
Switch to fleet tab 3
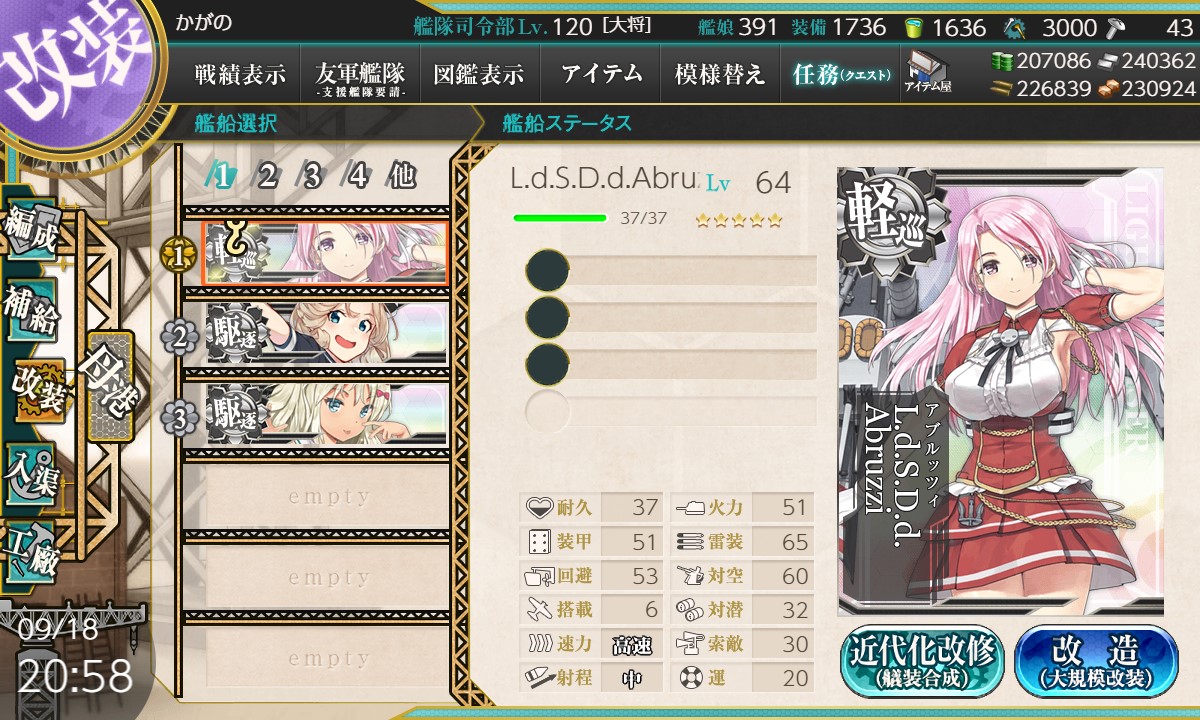point(312,176)
